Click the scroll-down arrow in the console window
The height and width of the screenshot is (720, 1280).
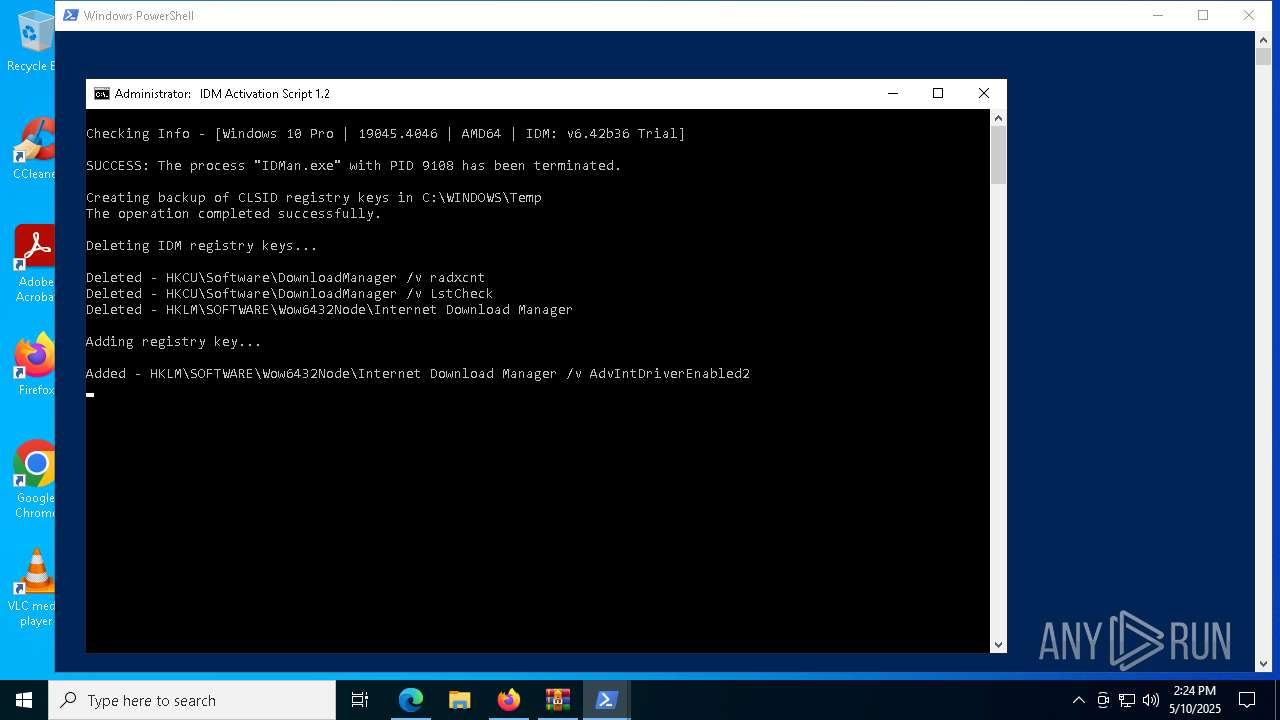[998, 645]
